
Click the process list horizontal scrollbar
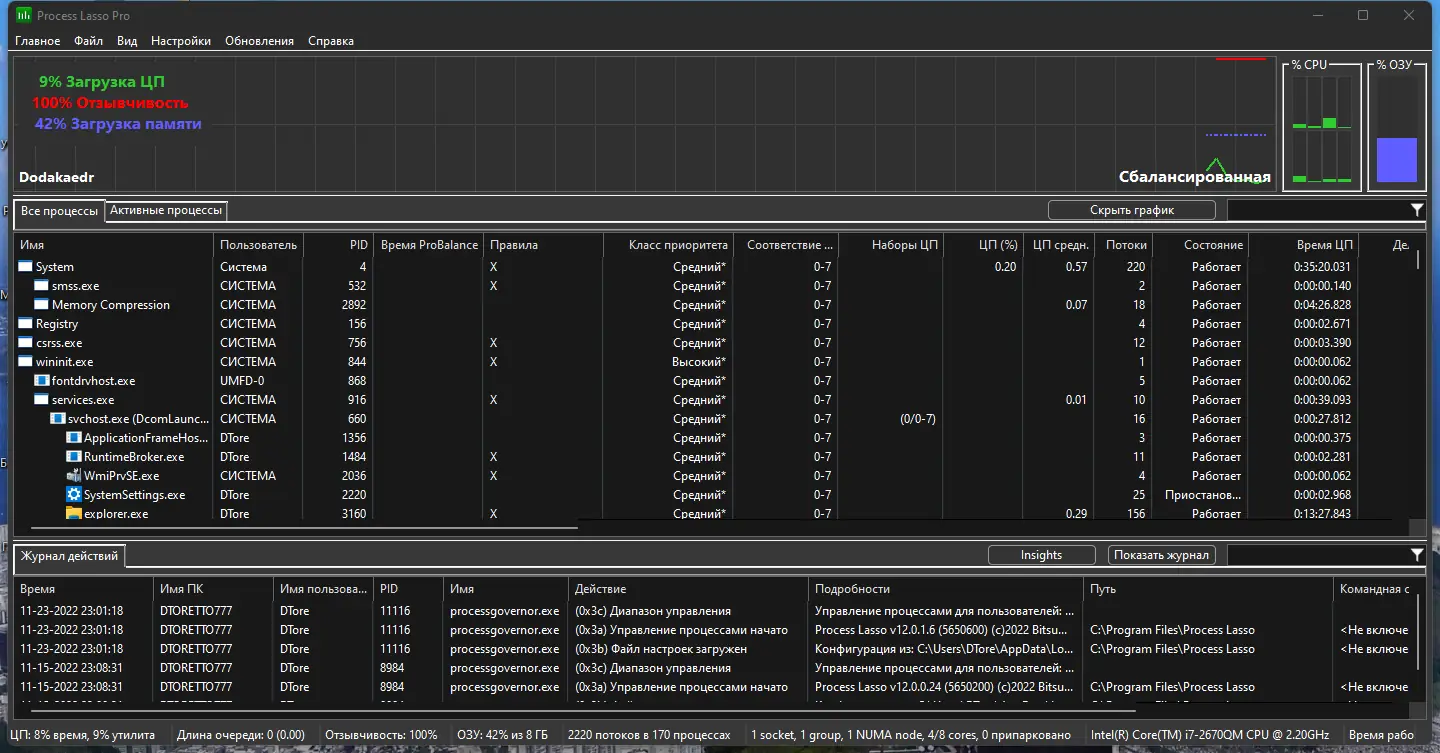click(305, 527)
